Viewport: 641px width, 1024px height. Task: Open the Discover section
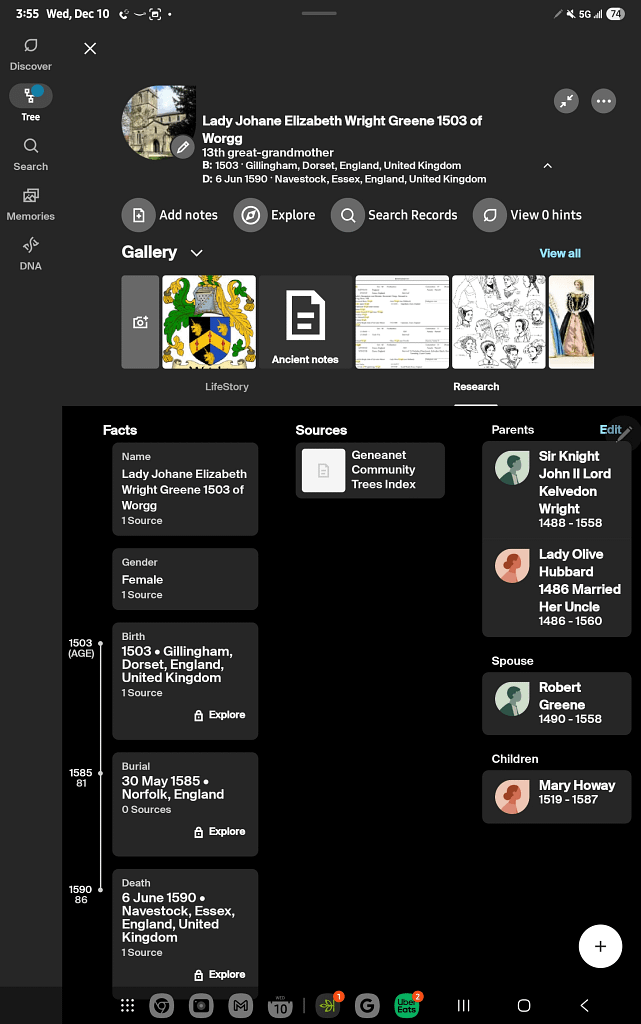31,54
